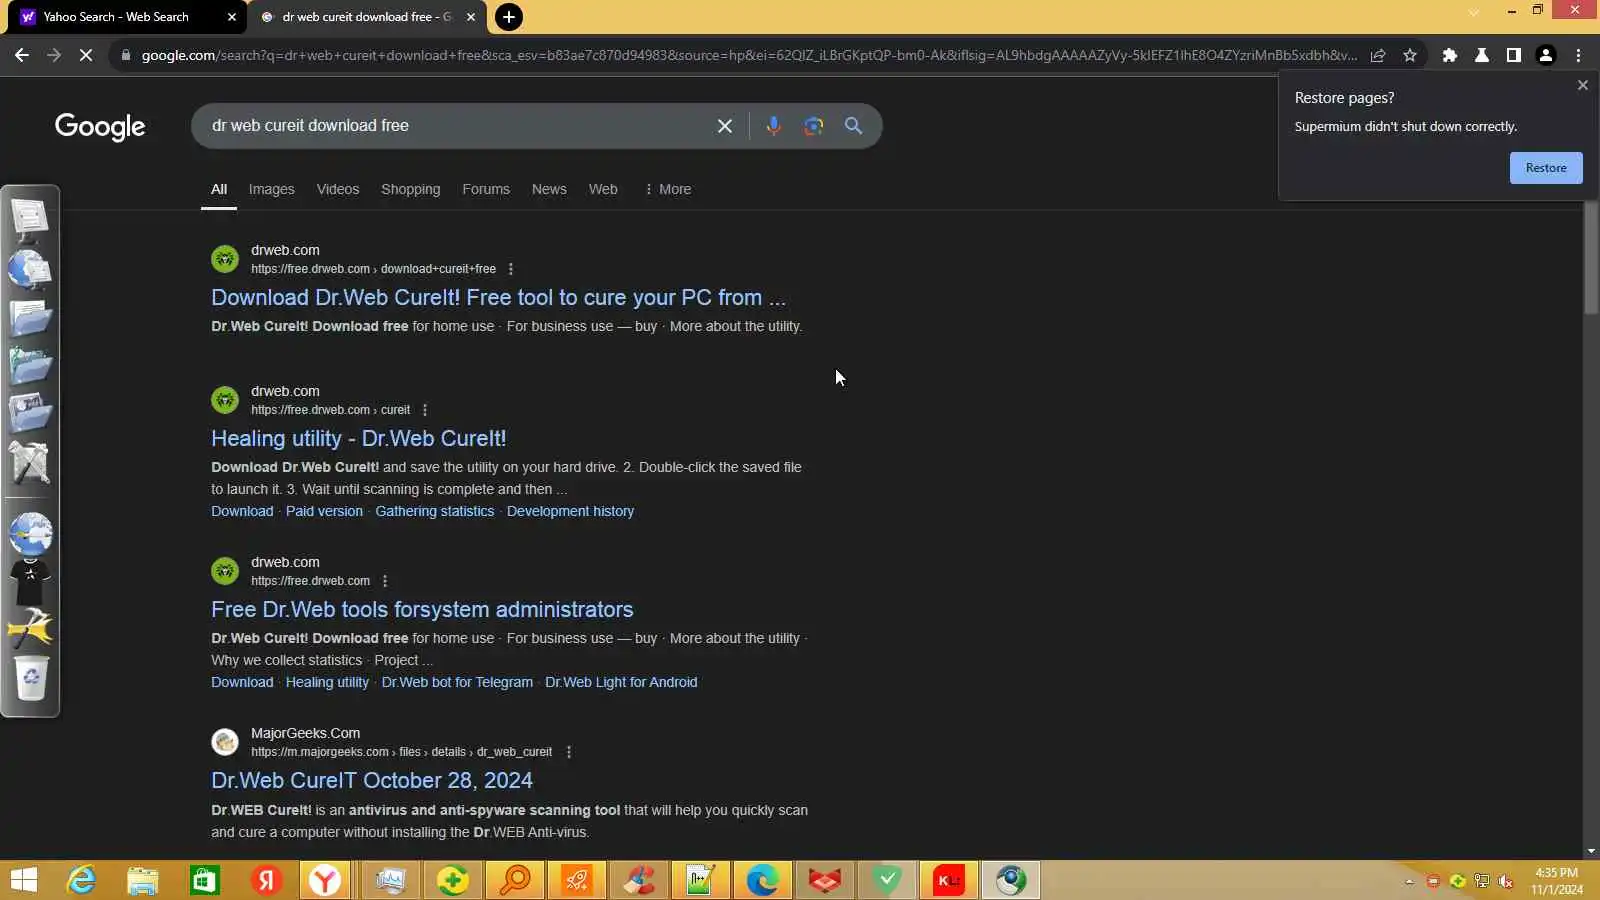Open the green shield taskbar app

coord(887,880)
